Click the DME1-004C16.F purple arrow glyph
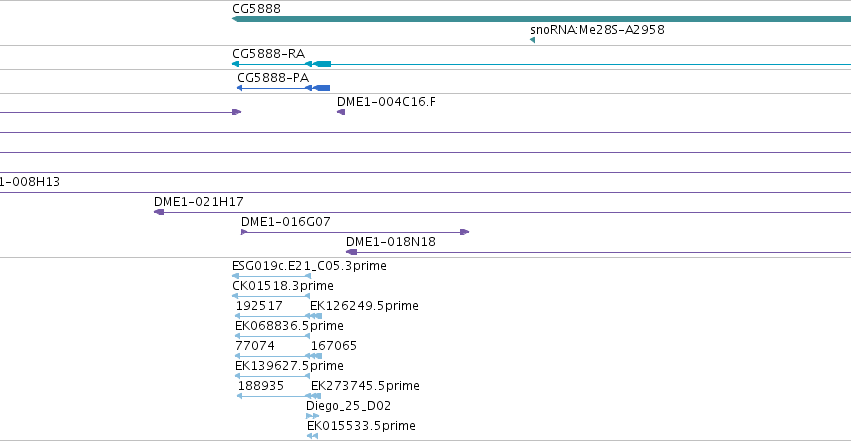Screen dimensions: 851x441 [341, 112]
